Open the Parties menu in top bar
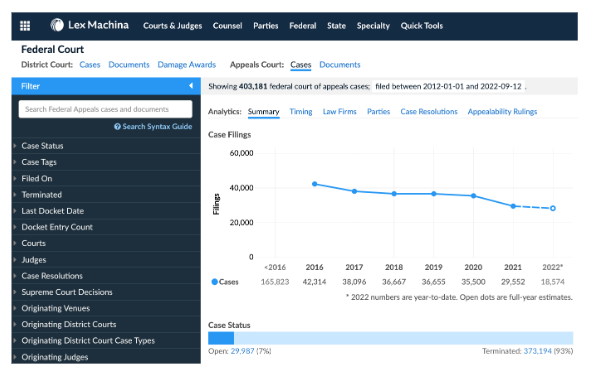 [x=266, y=26]
